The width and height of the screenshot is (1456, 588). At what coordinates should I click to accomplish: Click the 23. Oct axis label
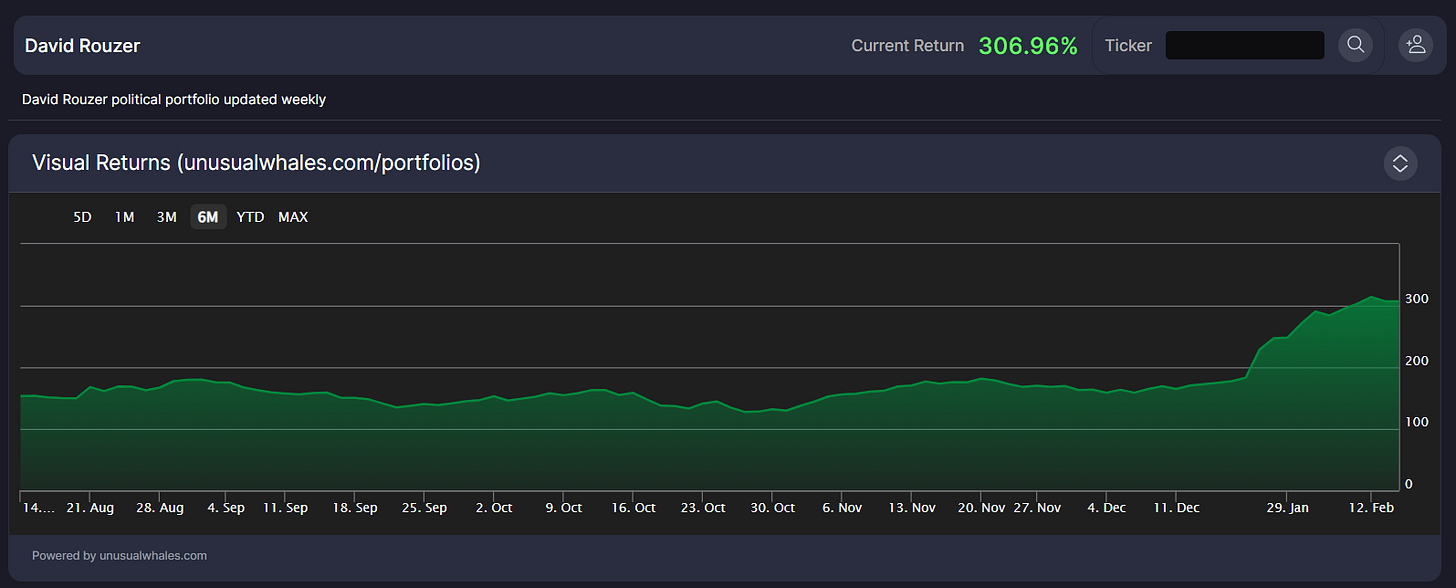pos(703,508)
